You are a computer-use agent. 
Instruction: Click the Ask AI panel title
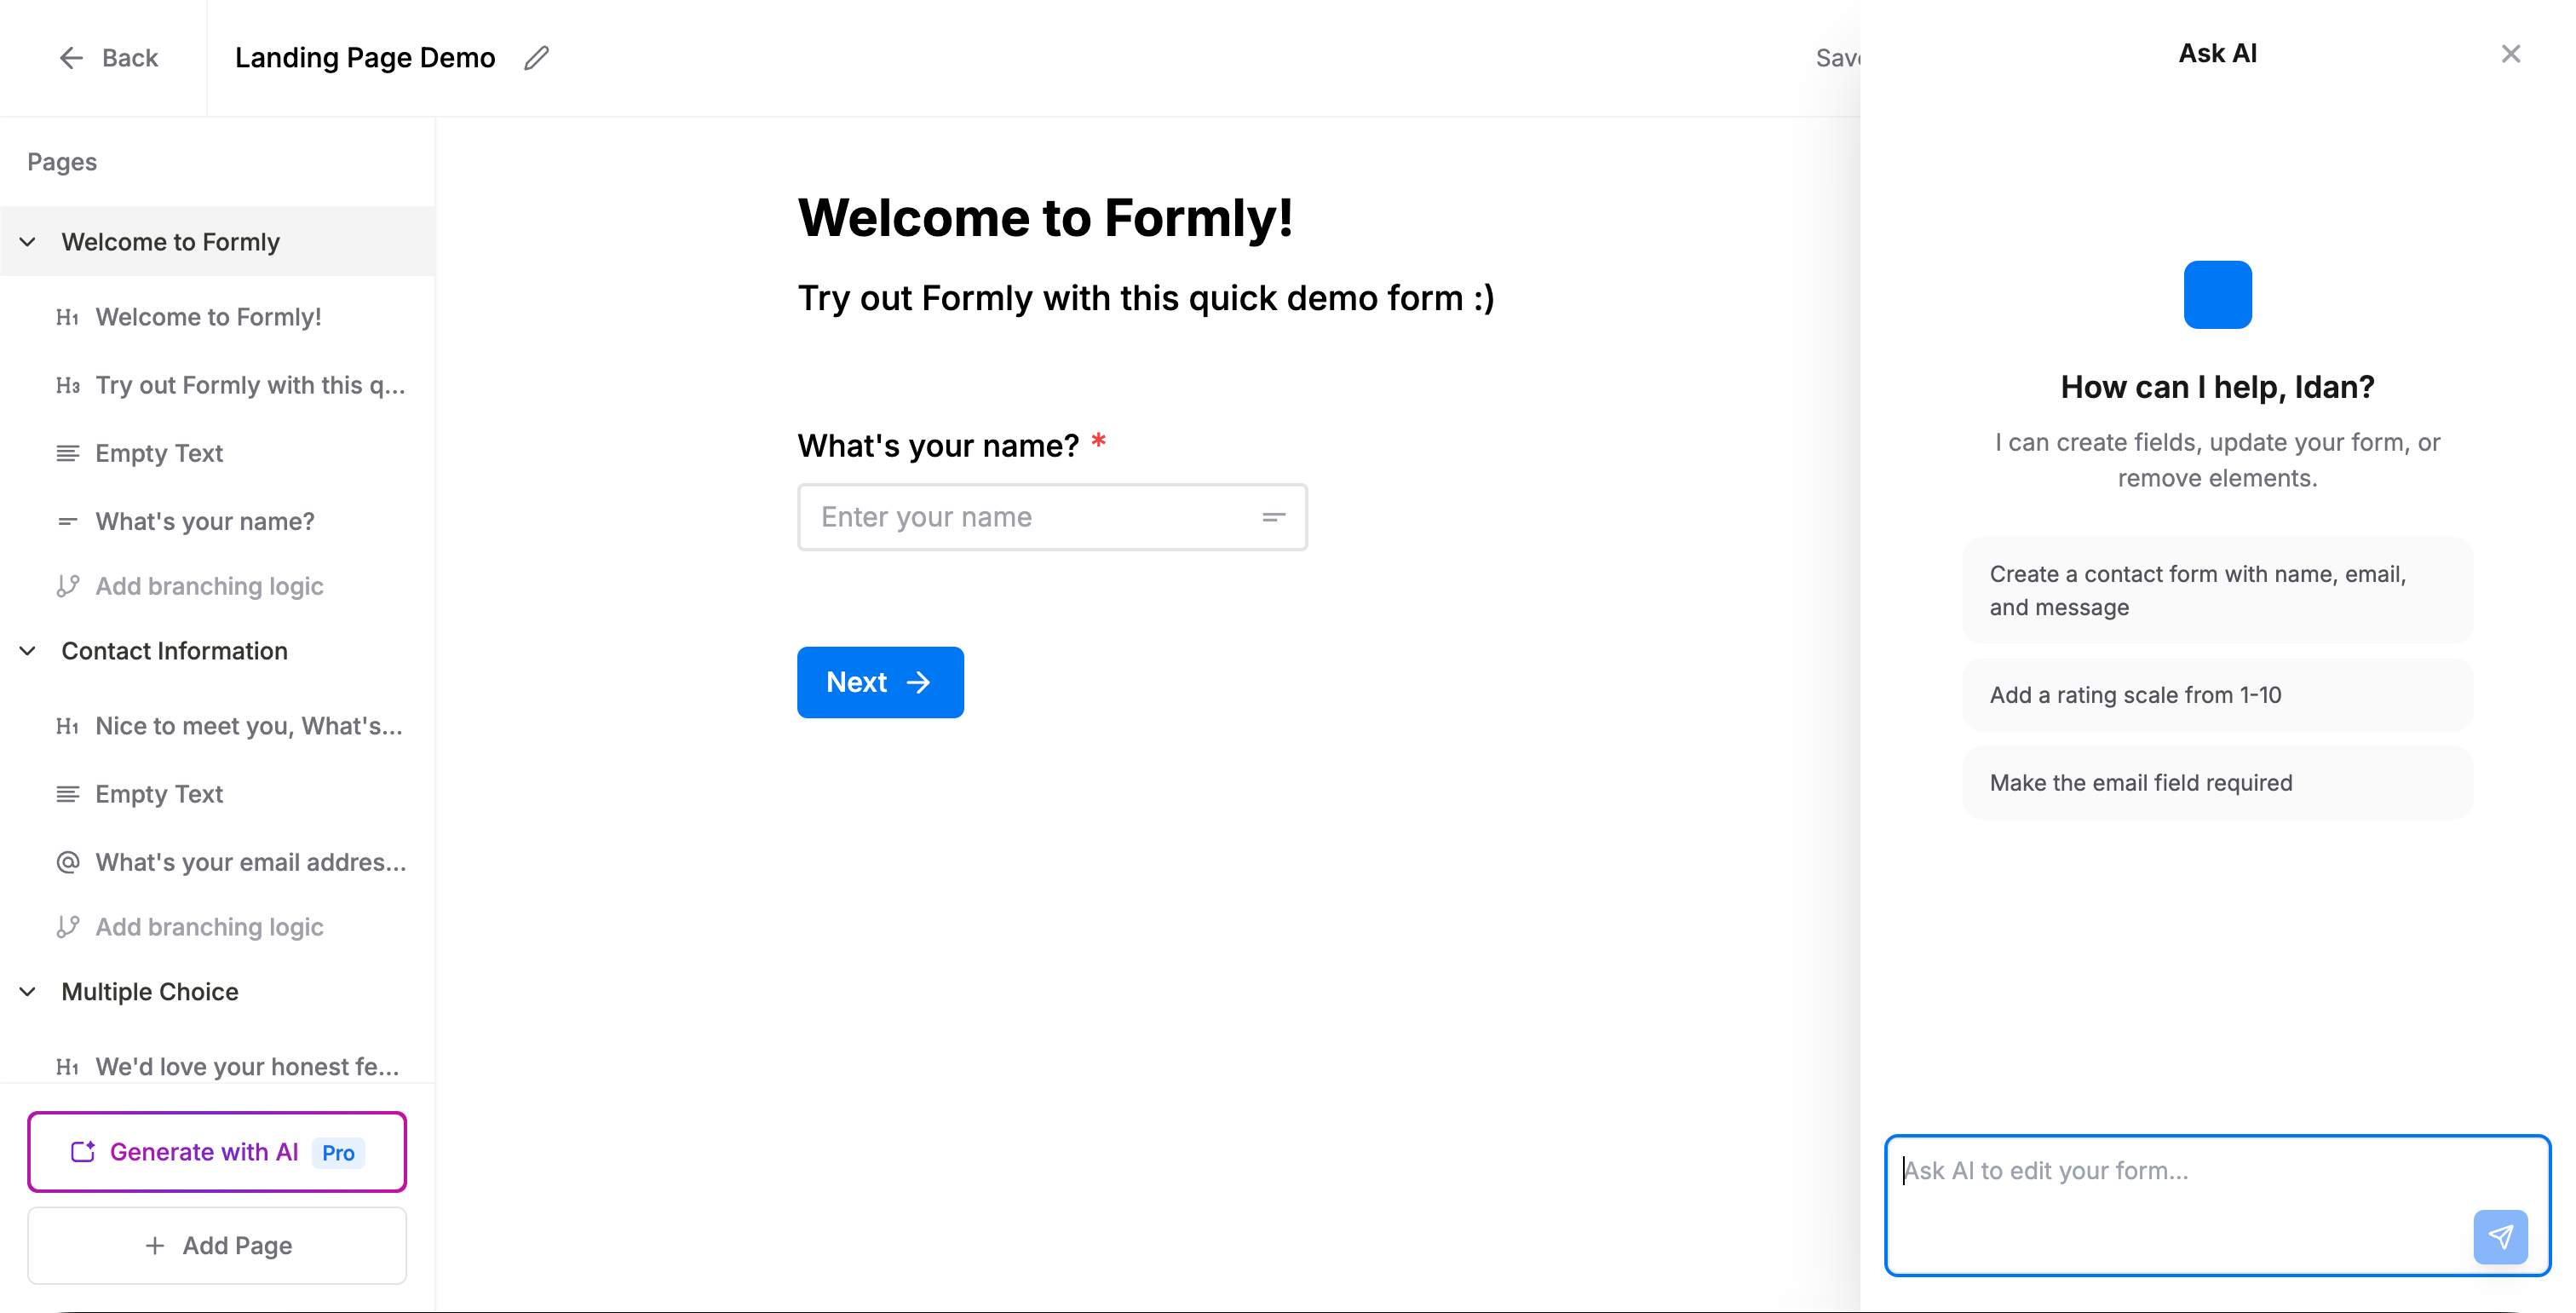[2217, 54]
